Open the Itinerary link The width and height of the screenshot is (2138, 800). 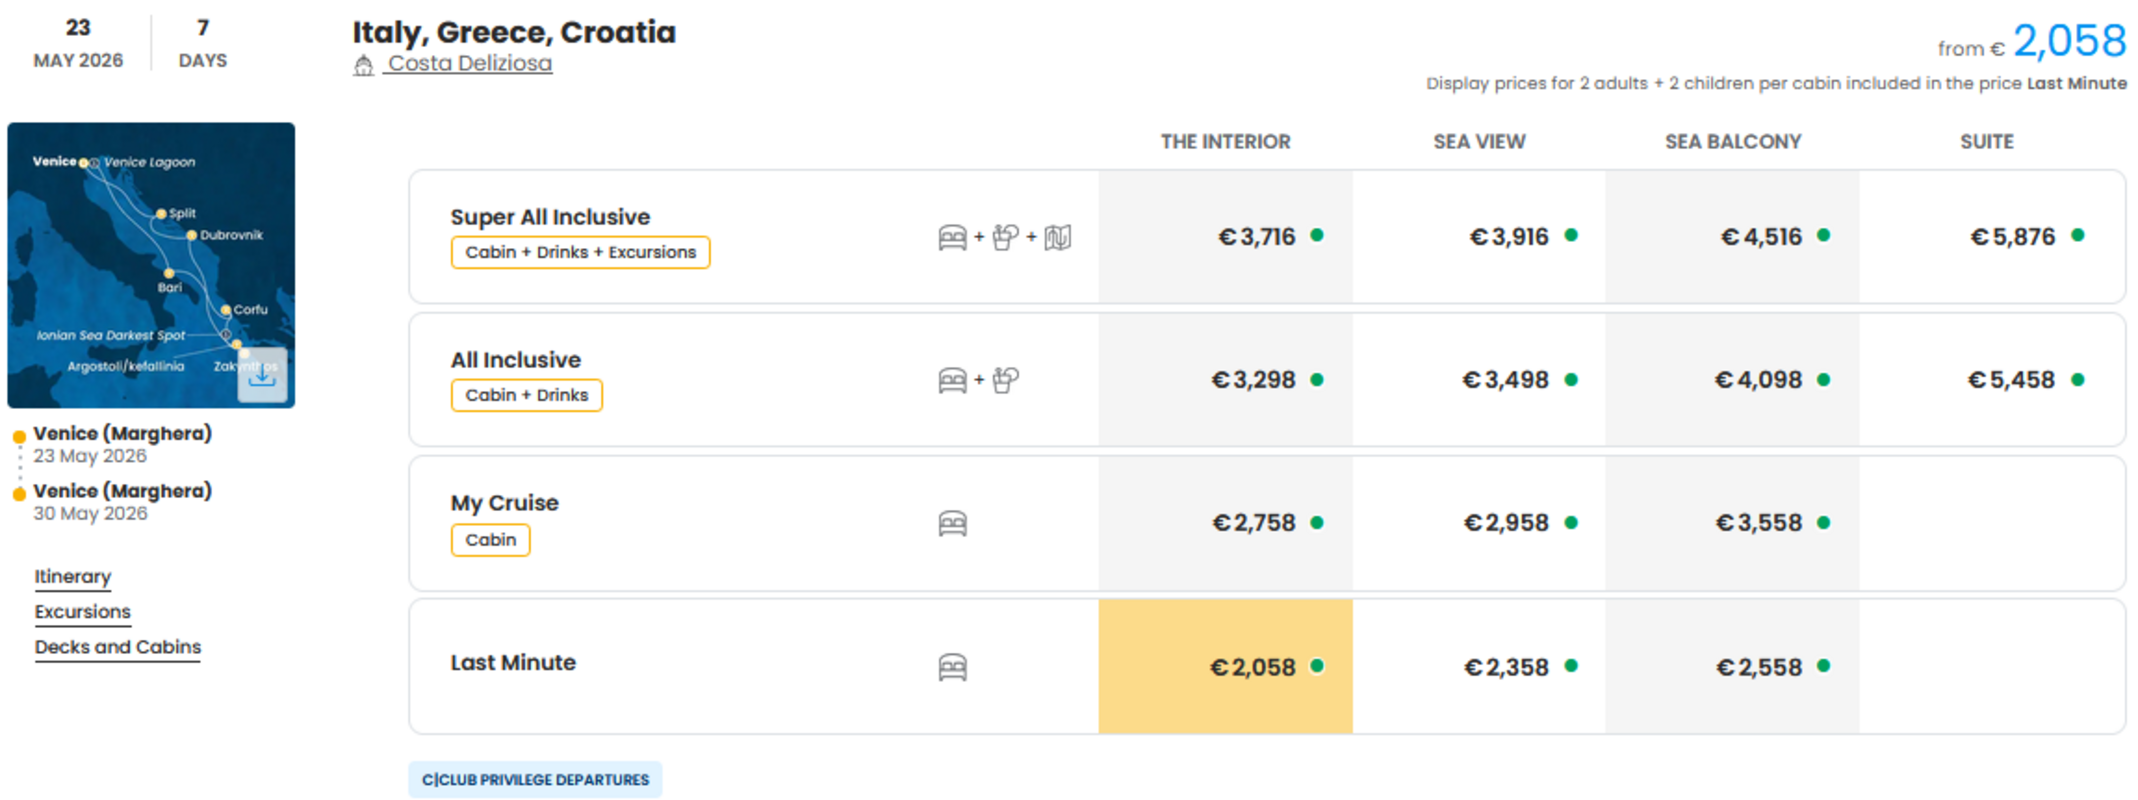pos(73,577)
